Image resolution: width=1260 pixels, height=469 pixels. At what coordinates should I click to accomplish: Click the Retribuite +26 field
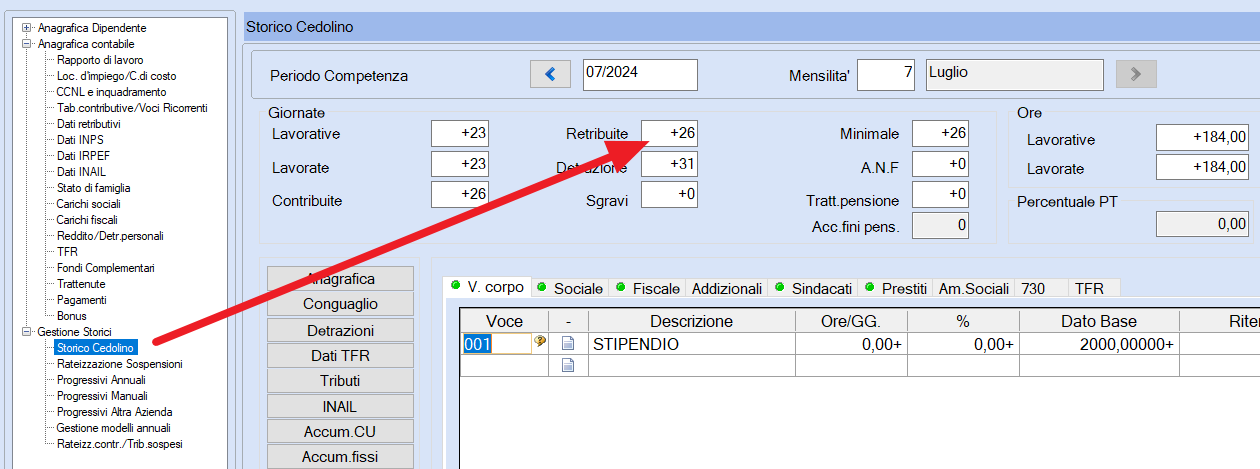point(669,133)
